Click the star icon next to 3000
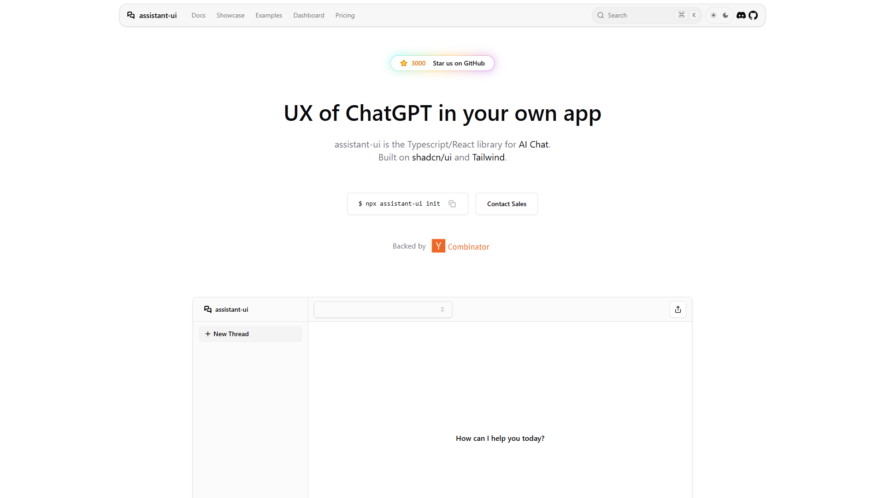This screenshot has height=498, width=885. pos(404,63)
